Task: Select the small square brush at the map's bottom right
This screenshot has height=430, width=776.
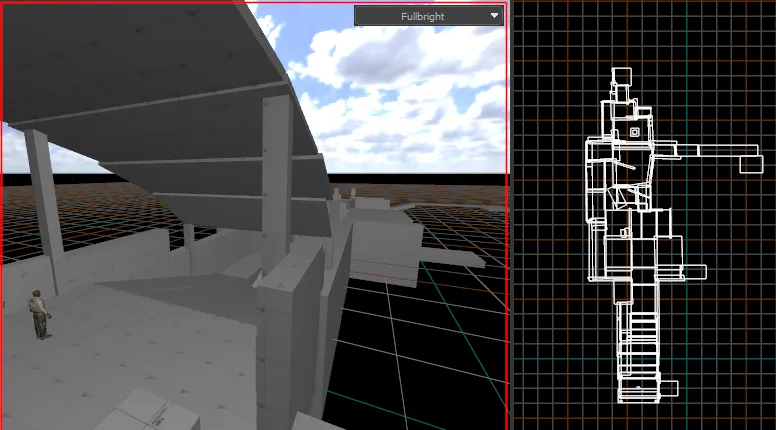Action: (x=670, y=388)
